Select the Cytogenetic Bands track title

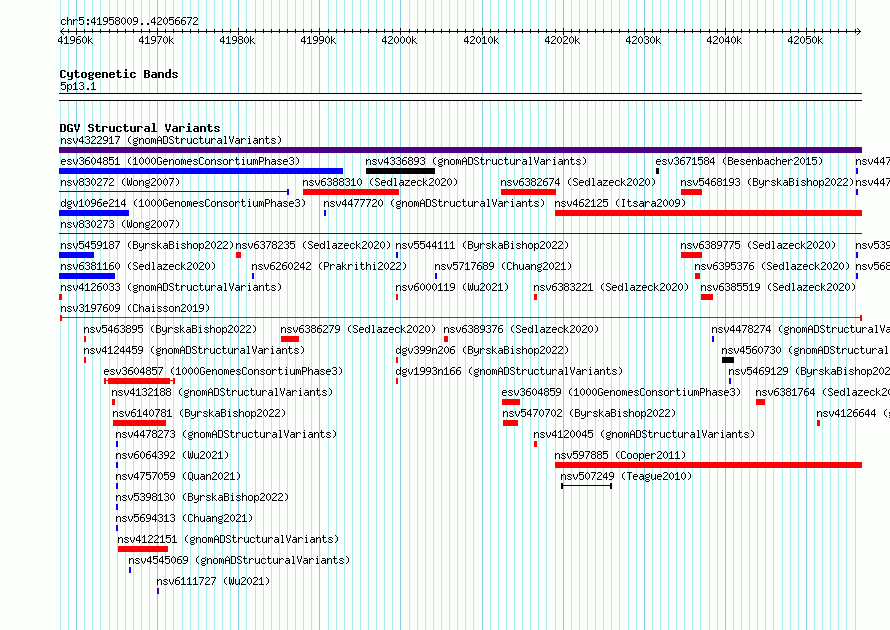[x=119, y=74]
